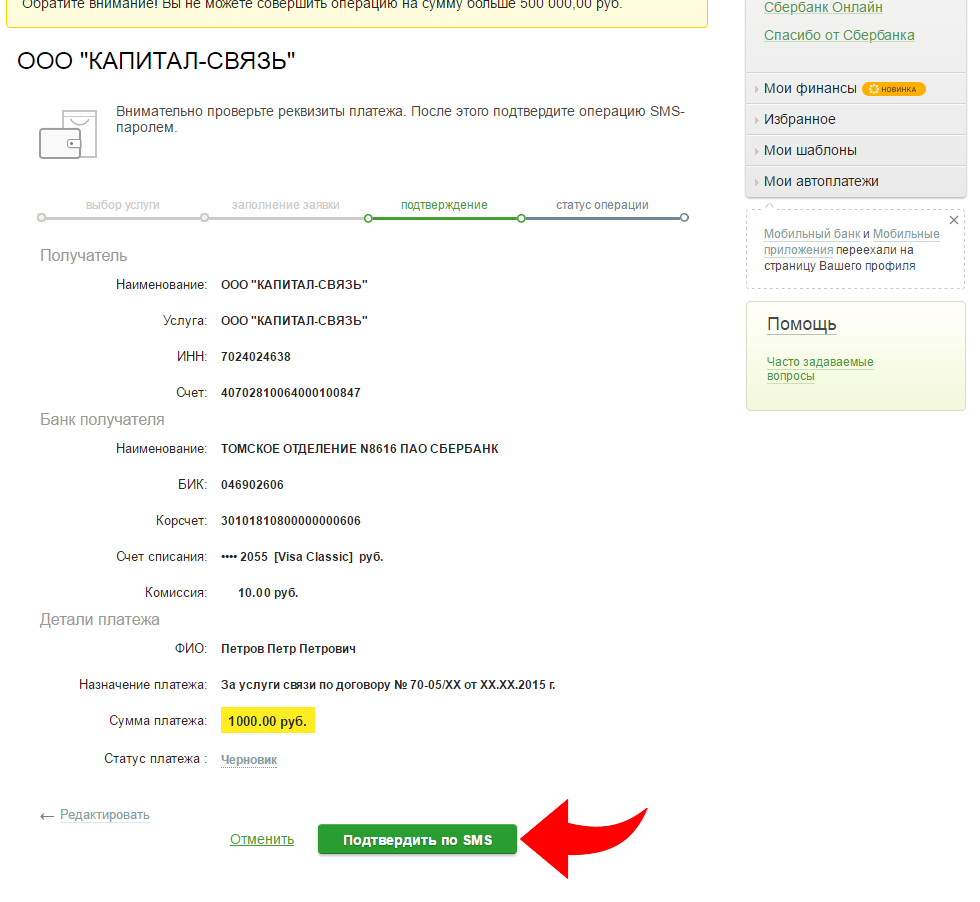Image resolution: width=980 pixels, height=902 pixels.
Task: Click the payer name Петров Петр Петрович
Action: click(x=288, y=649)
